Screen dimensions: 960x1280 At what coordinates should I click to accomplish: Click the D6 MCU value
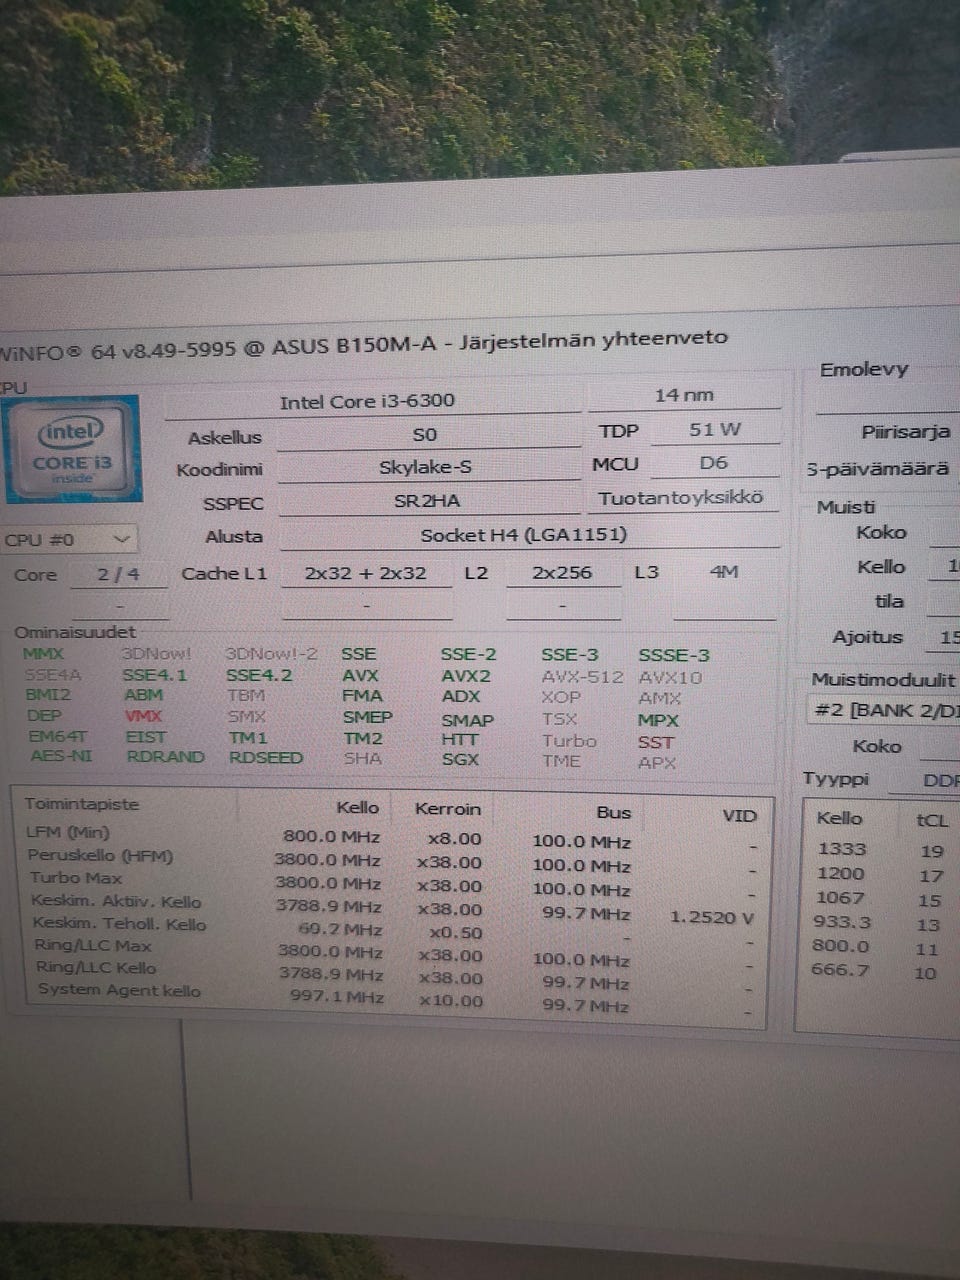714,463
